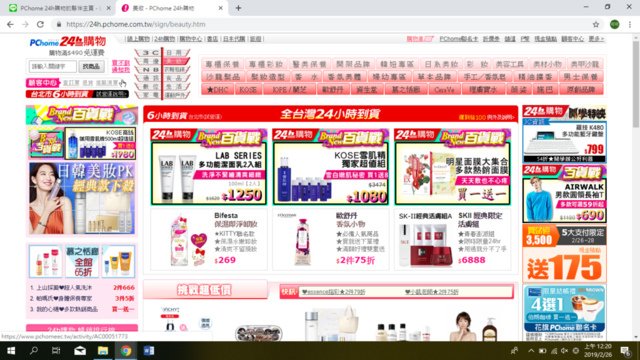
Task: Open the ★DHC brand button
Action: [x=218, y=89]
